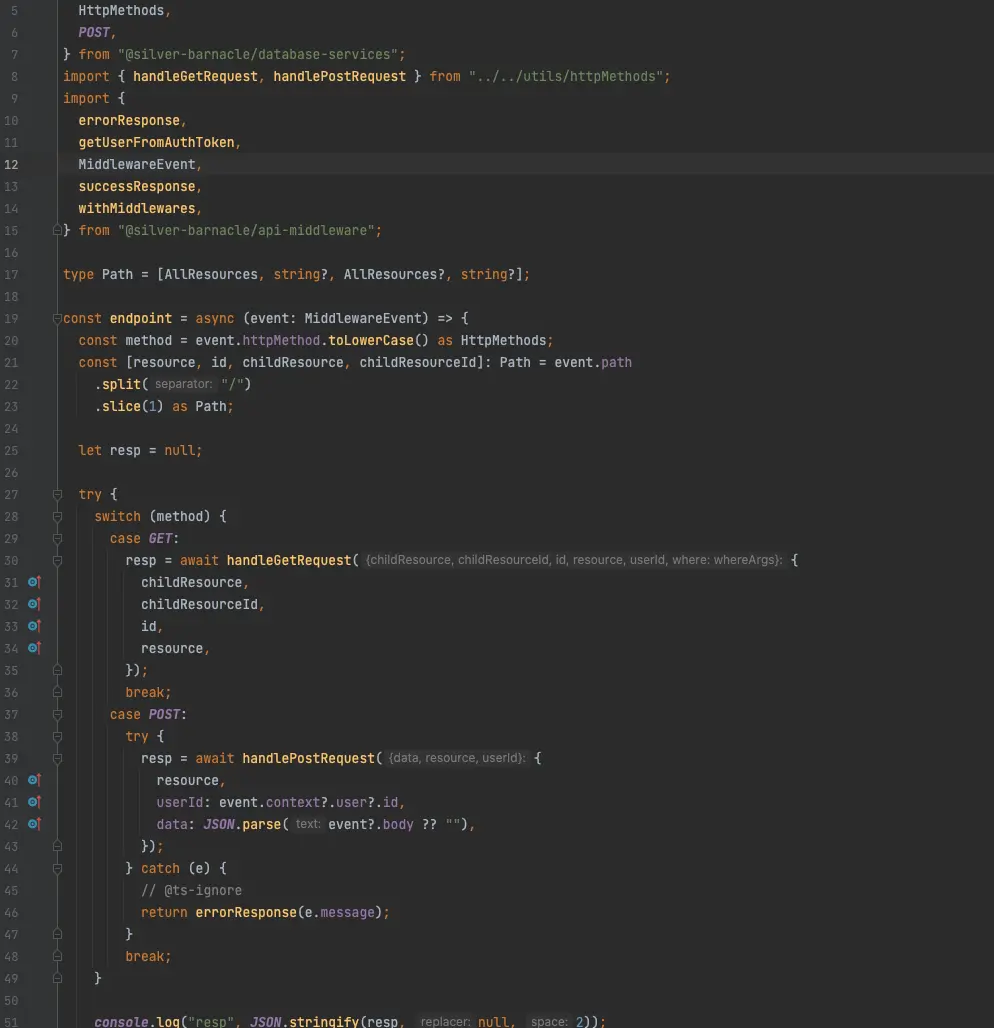
Task: Click JSON.parse on line 42
Action: click(242, 825)
